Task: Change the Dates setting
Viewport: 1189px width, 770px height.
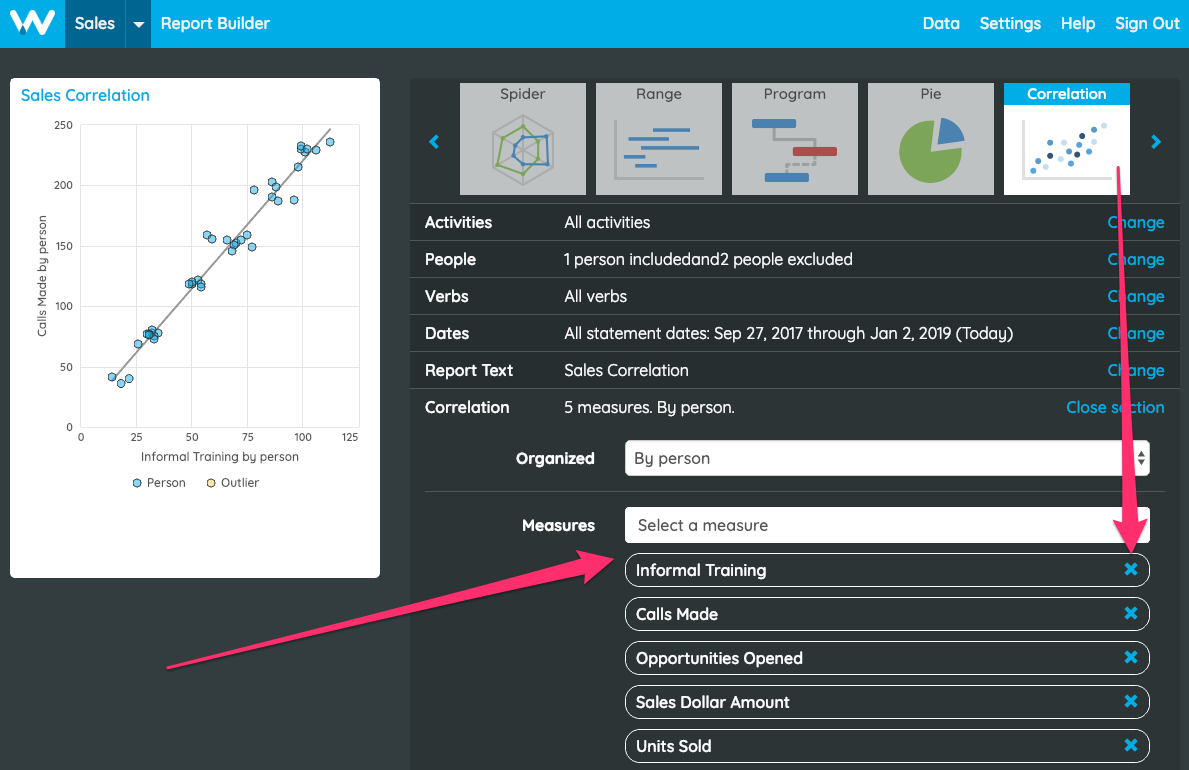Action: click(x=1135, y=333)
